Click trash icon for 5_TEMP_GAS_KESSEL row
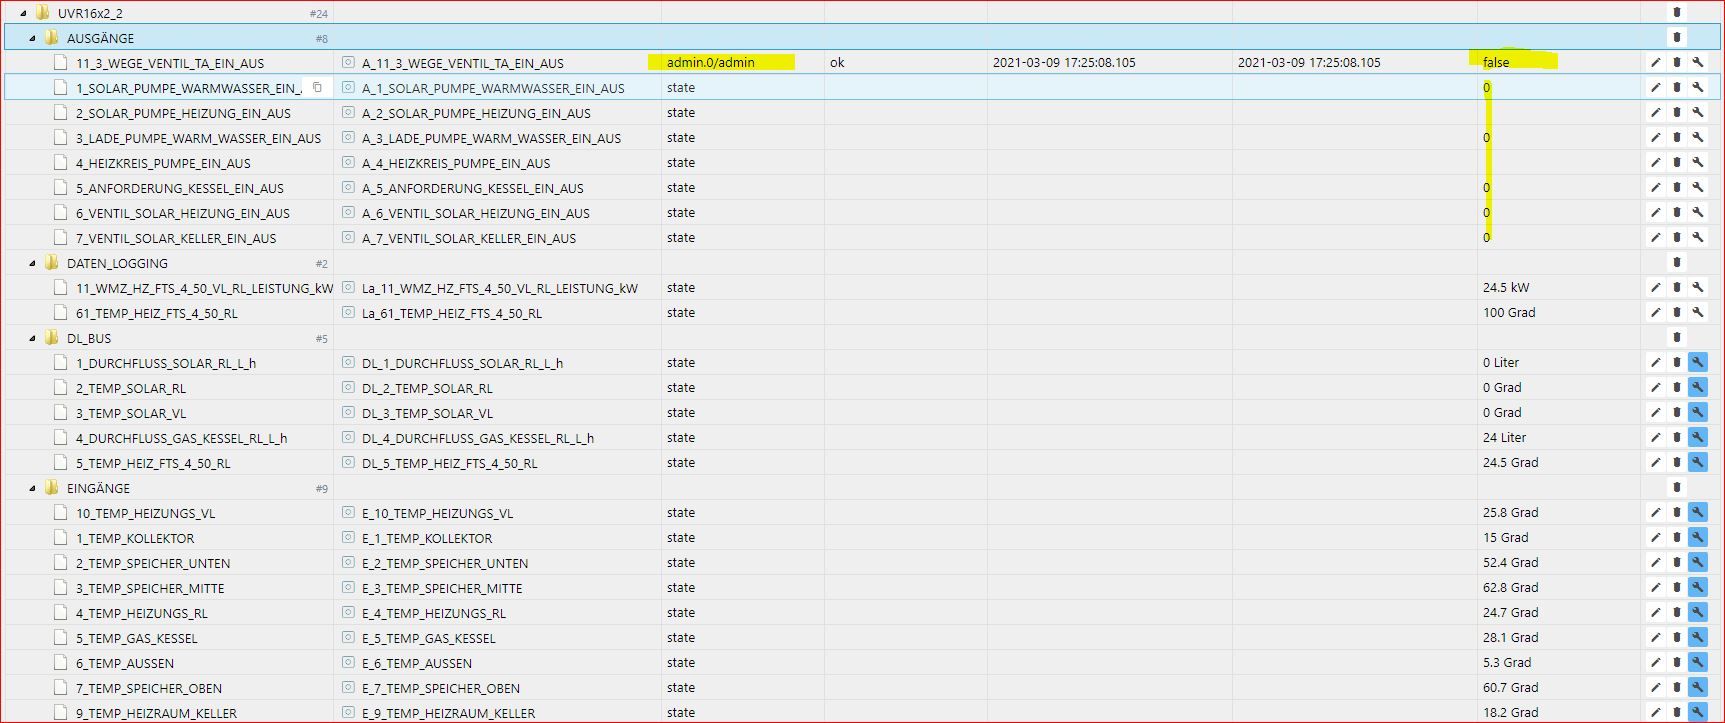The width and height of the screenshot is (1725, 723). coord(1677,637)
